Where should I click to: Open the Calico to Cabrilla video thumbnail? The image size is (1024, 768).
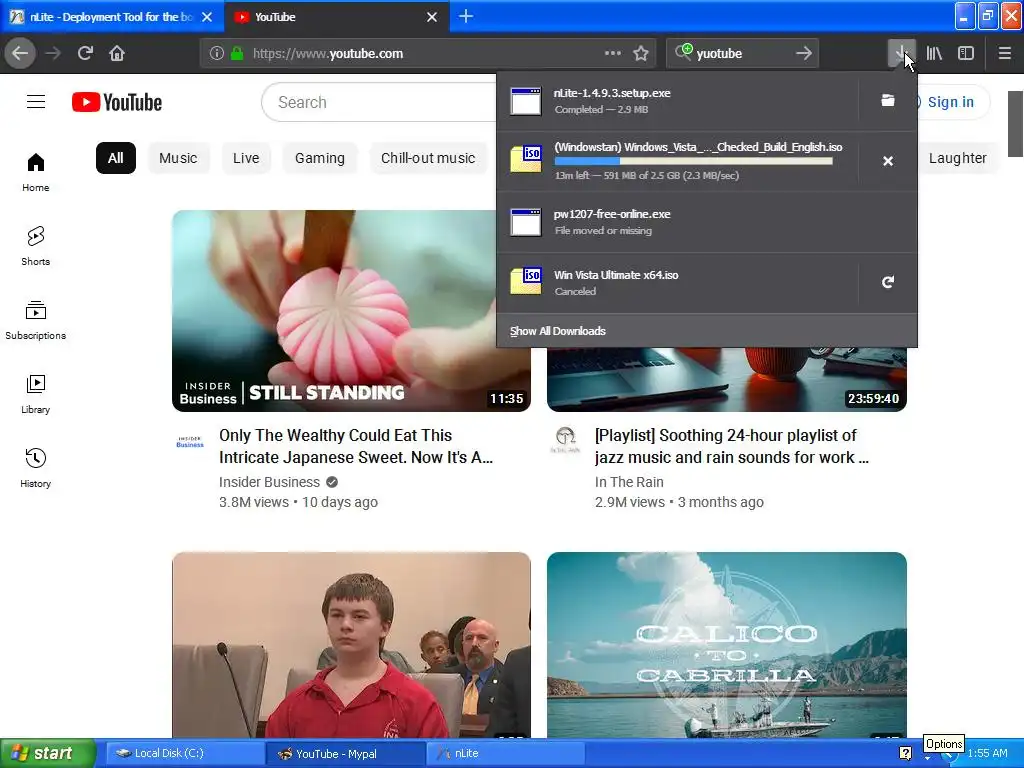click(726, 645)
